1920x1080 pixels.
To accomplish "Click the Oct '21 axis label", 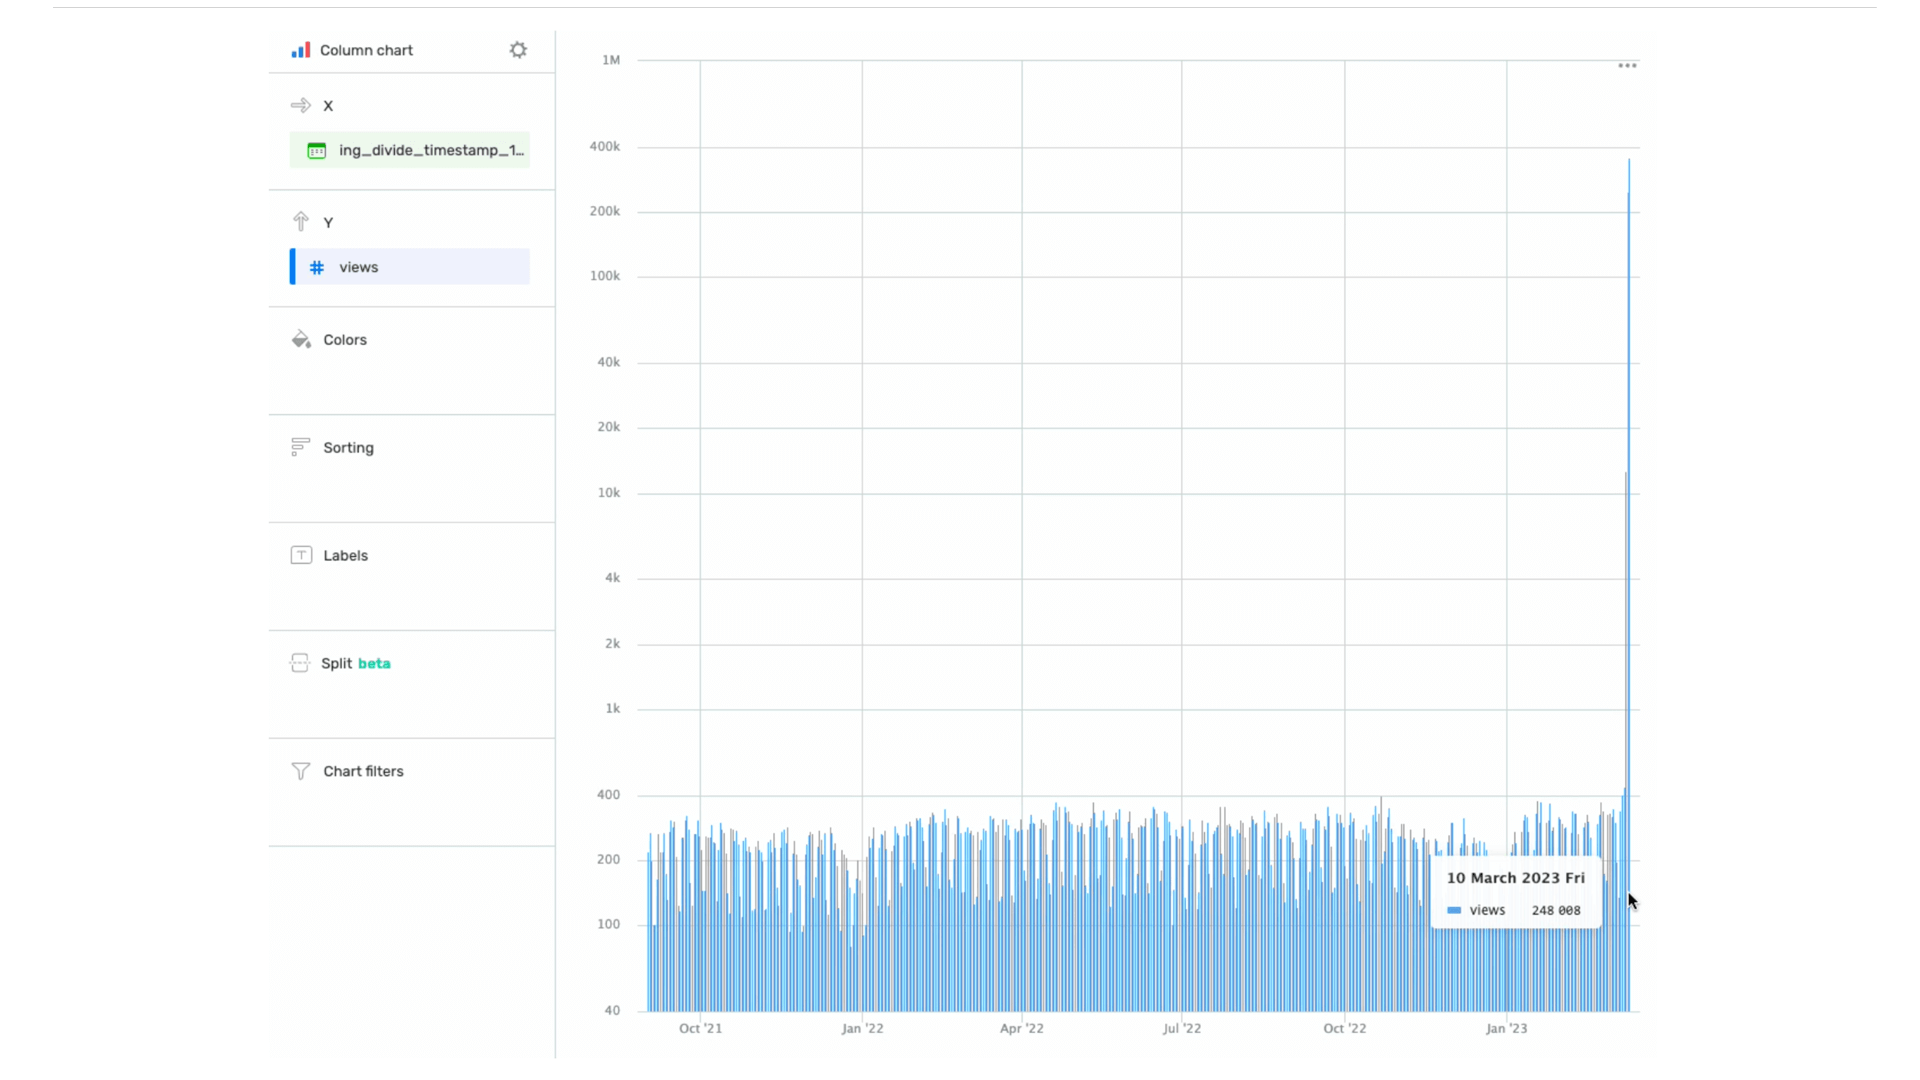I will tap(700, 1028).
